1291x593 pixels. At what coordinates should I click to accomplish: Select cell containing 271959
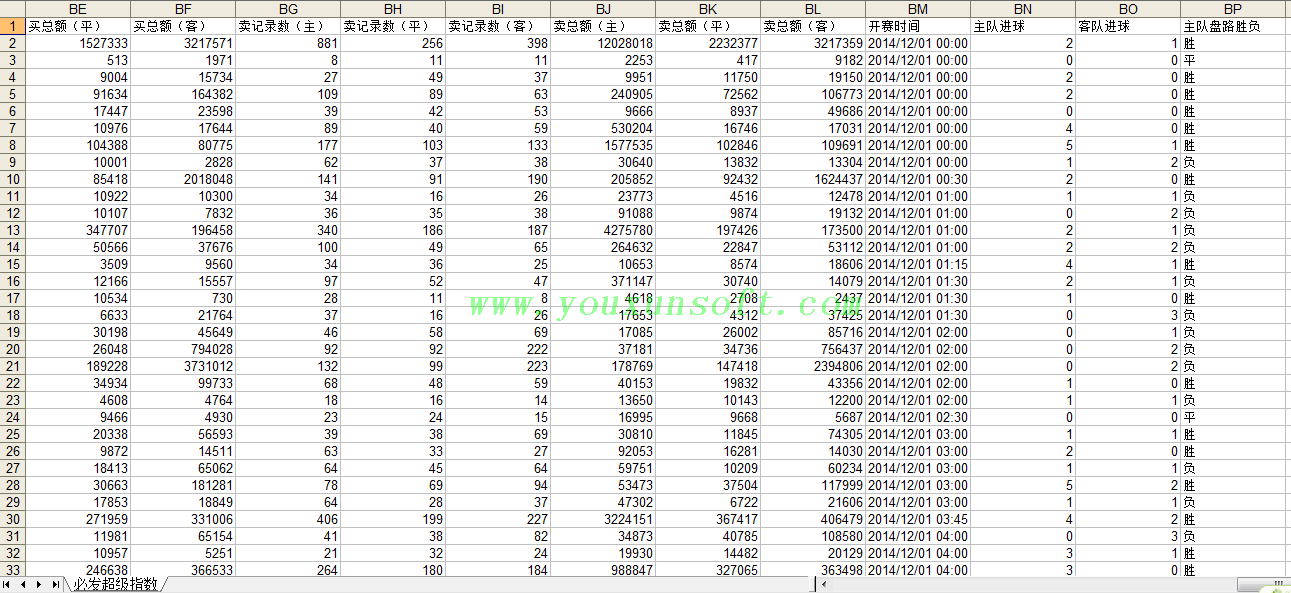pos(78,519)
